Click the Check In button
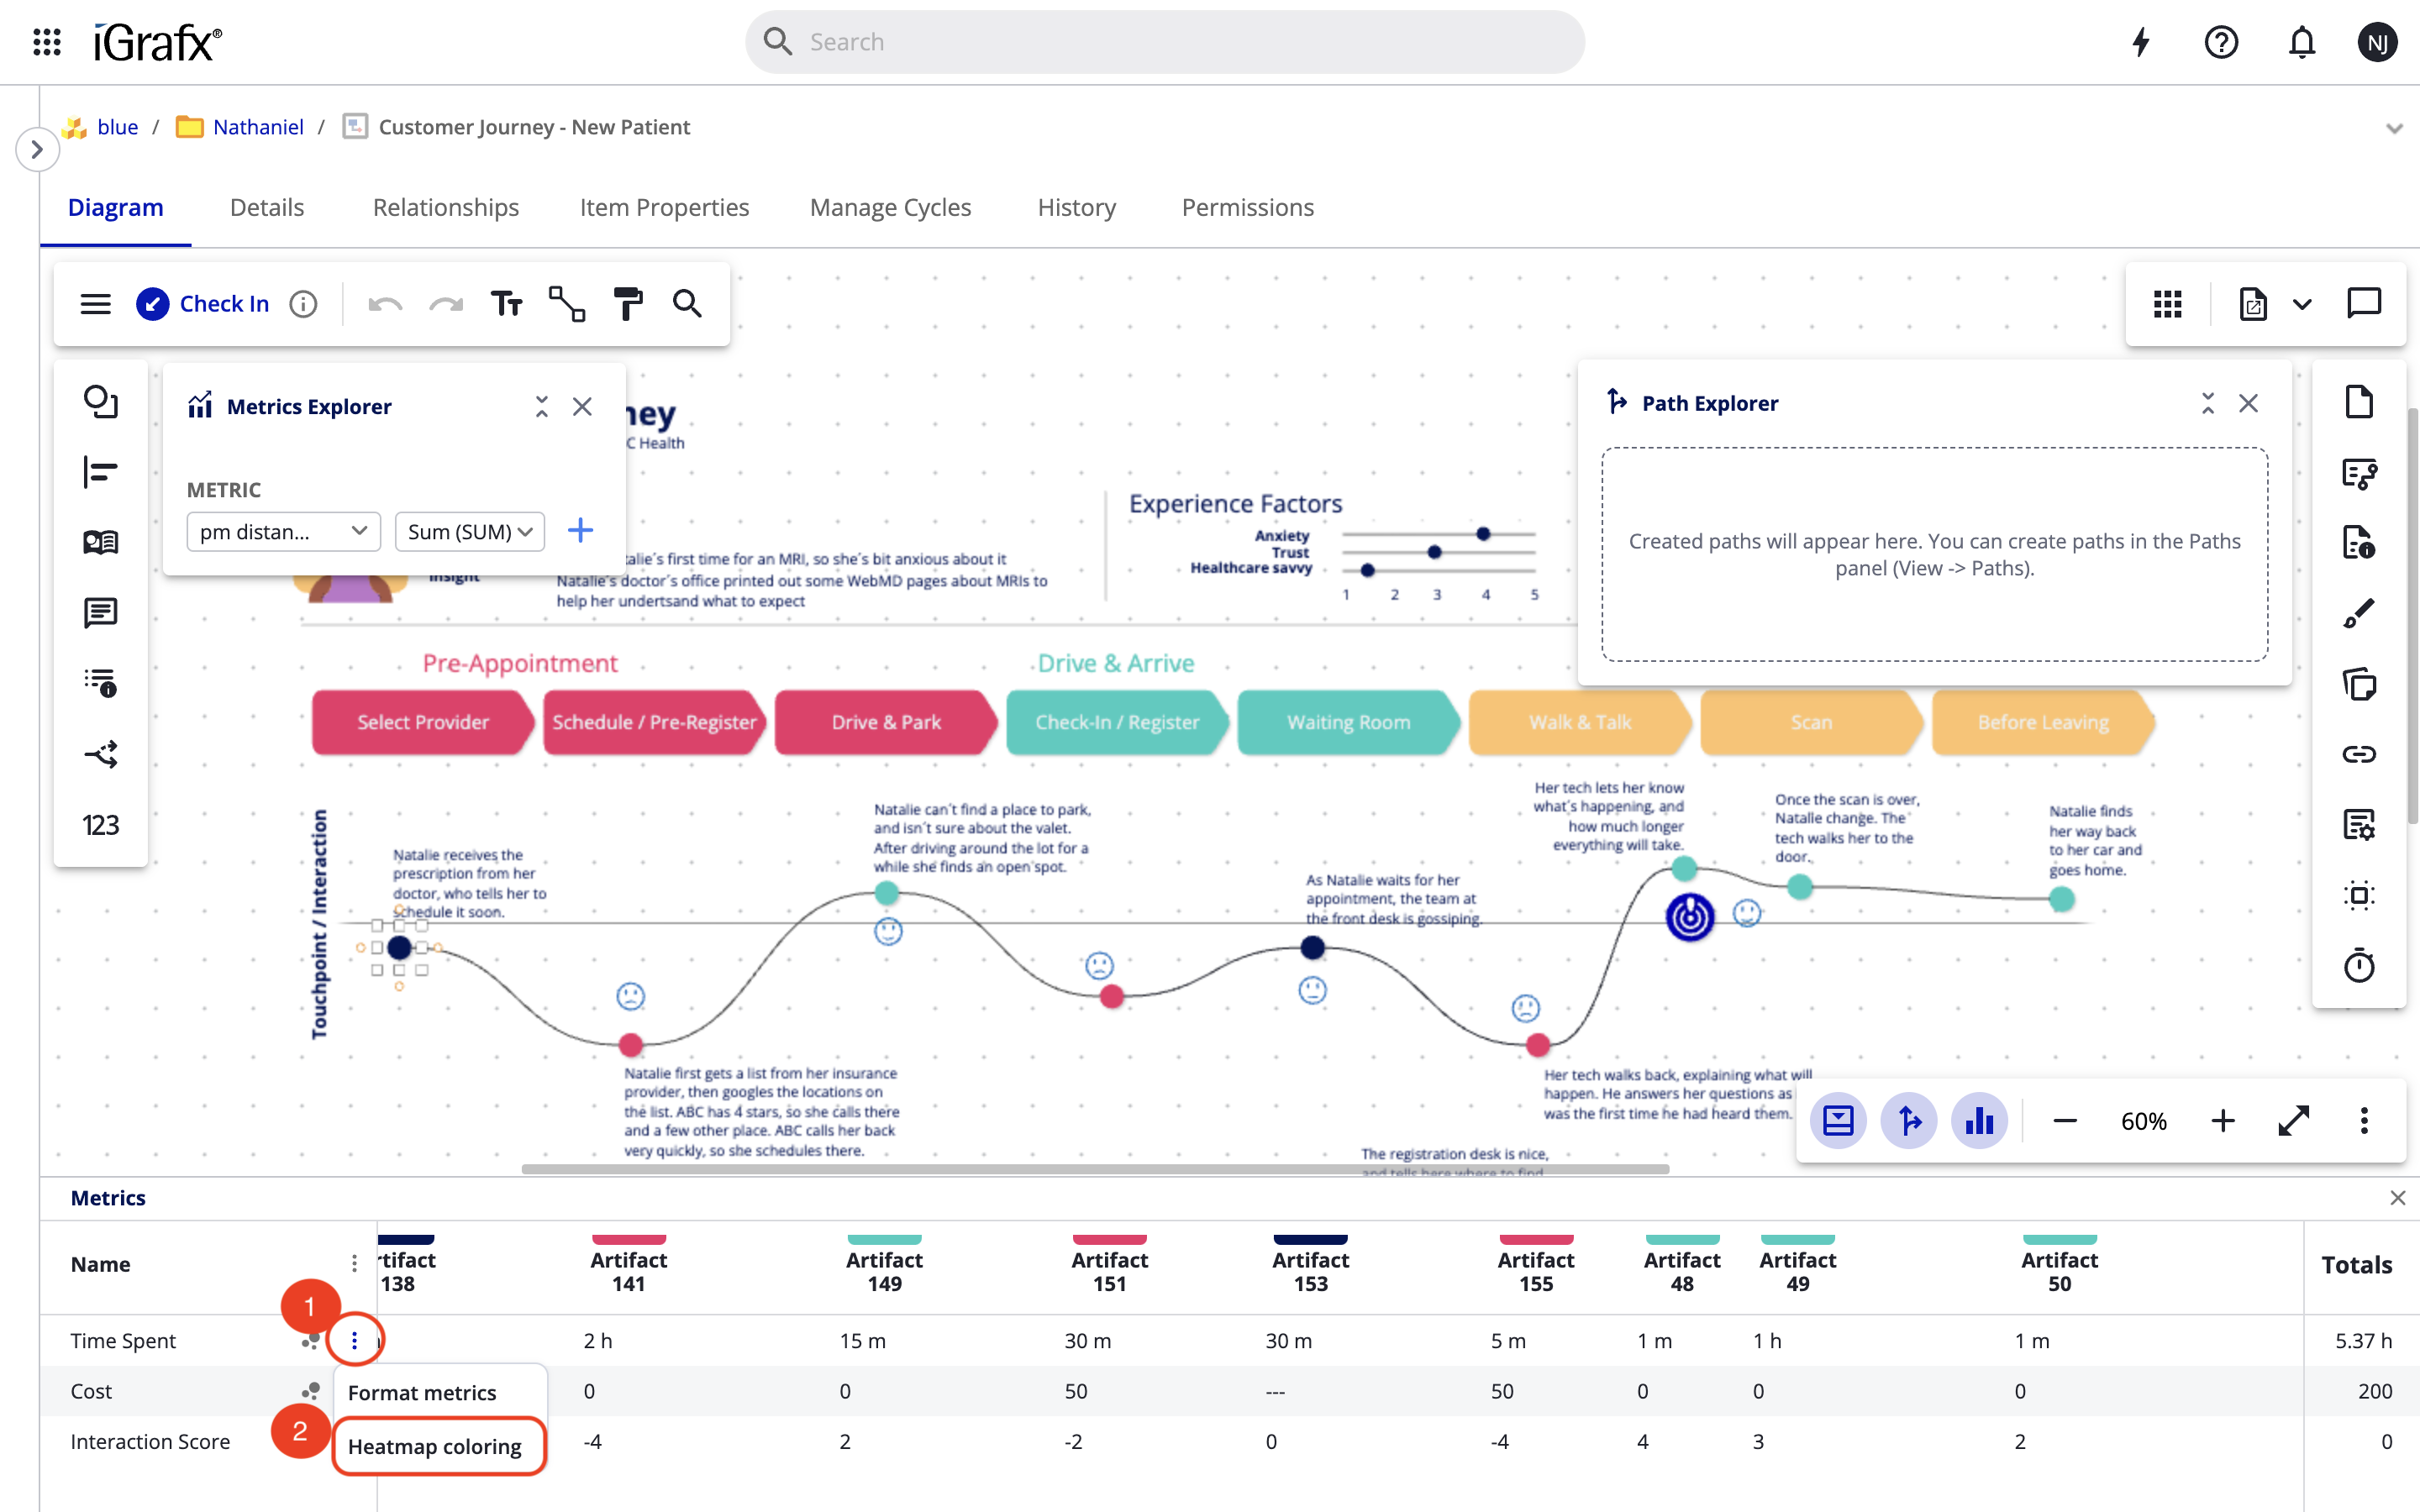This screenshot has width=2420, height=1512. click(205, 304)
